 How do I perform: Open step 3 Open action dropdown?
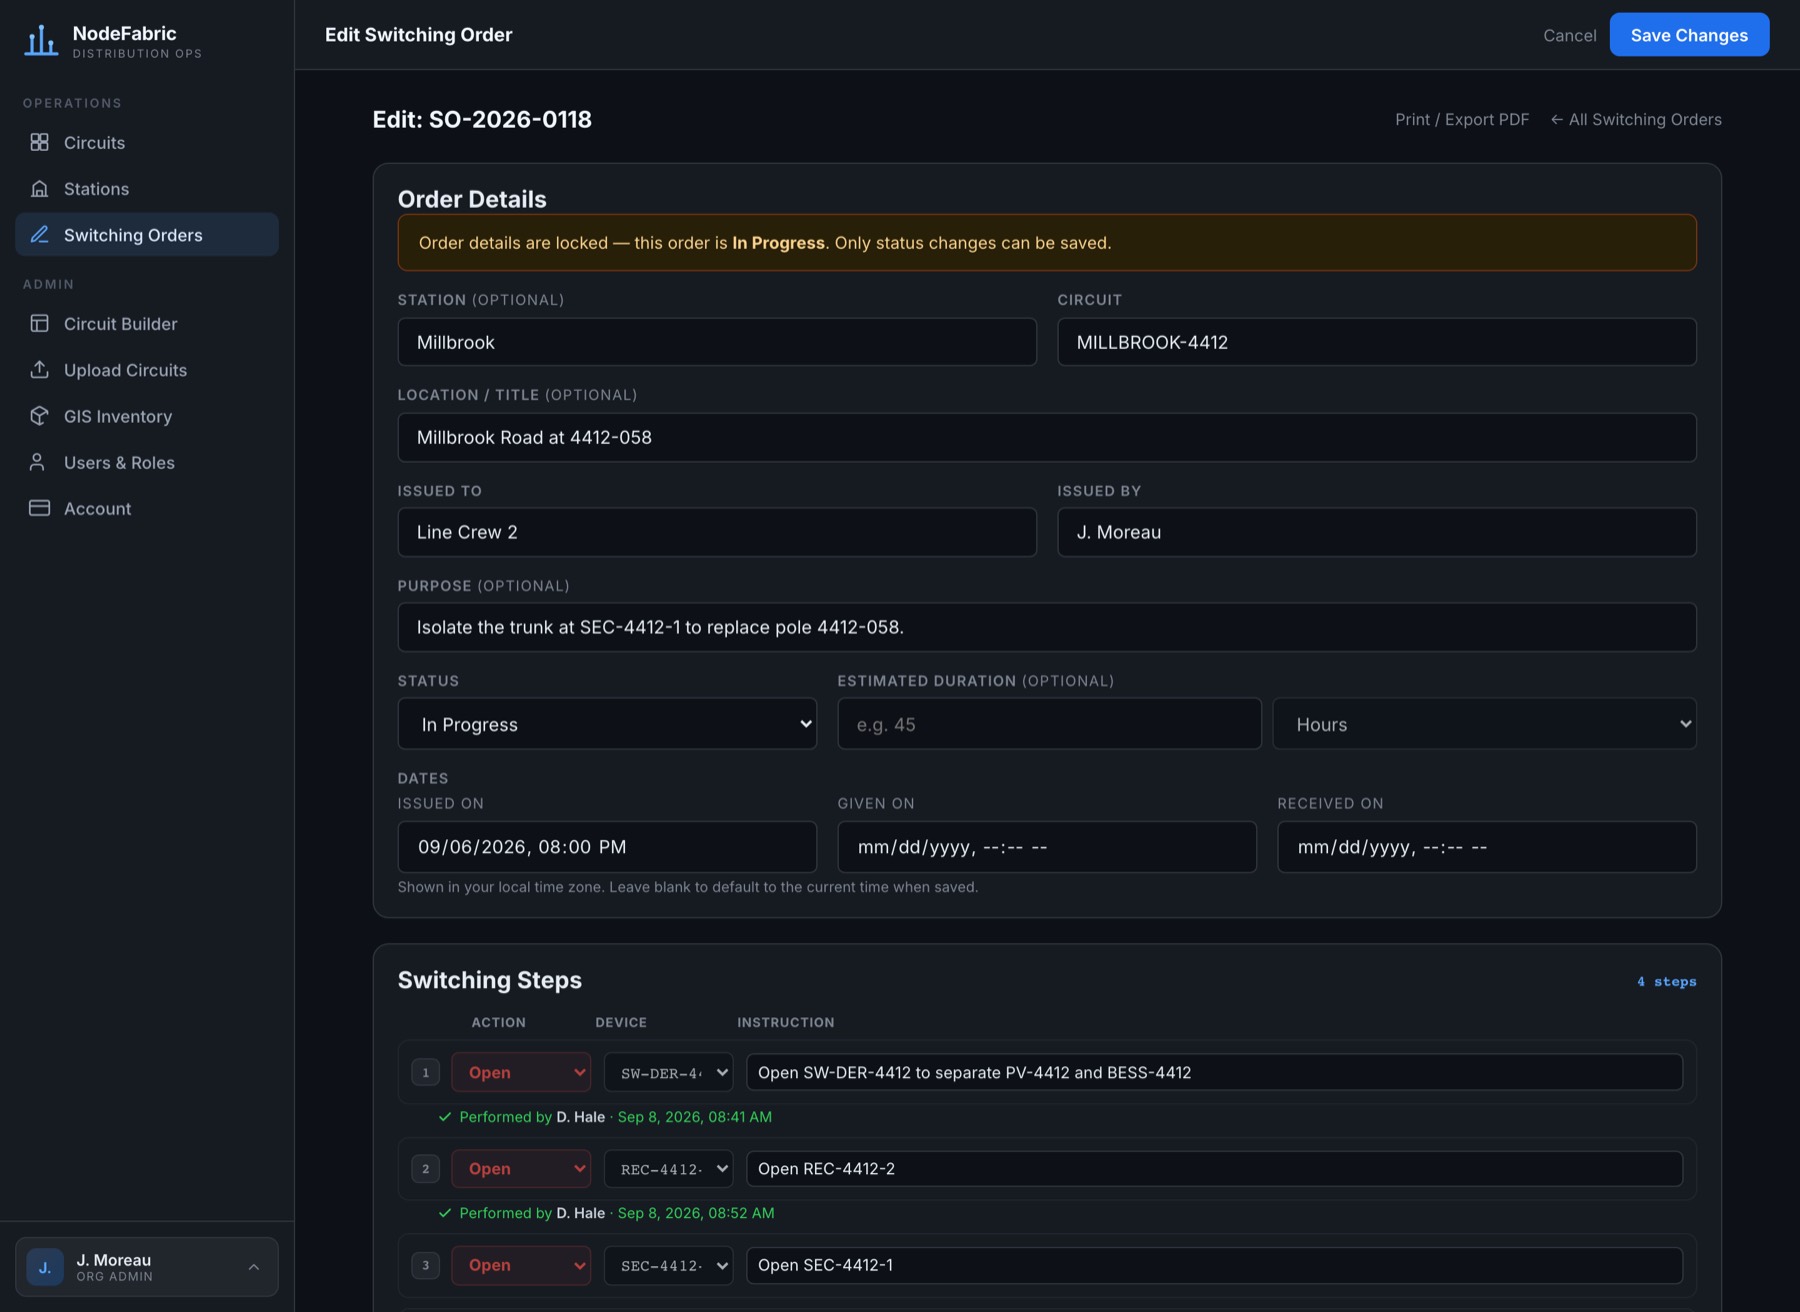coord(521,1265)
